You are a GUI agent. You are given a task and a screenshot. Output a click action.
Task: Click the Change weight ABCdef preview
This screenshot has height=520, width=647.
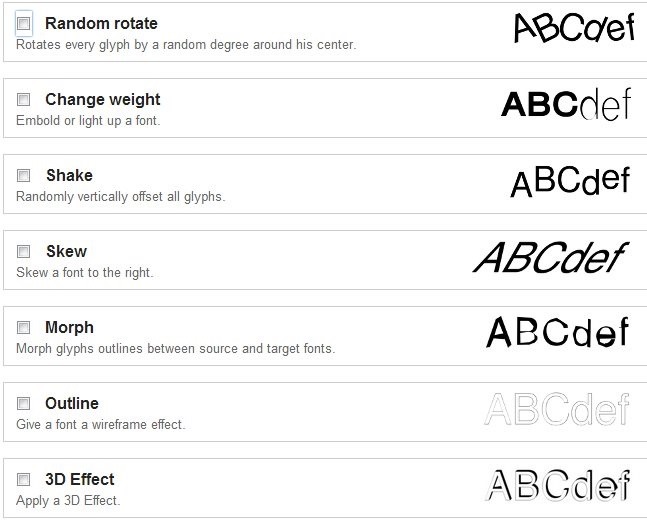tap(566, 104)
